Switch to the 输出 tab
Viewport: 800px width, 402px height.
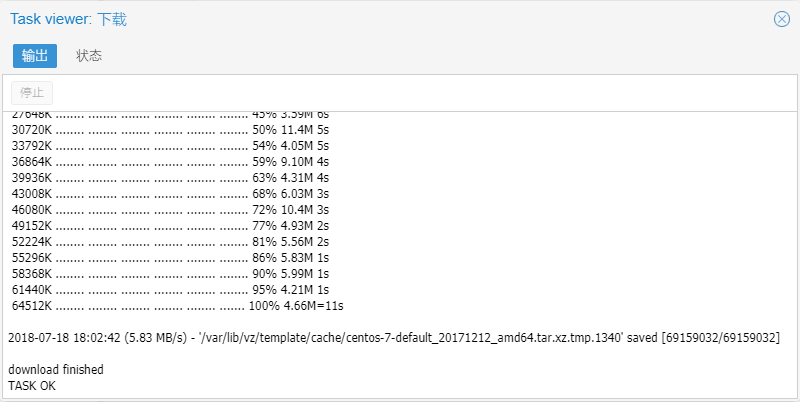(x=34, y=56)
